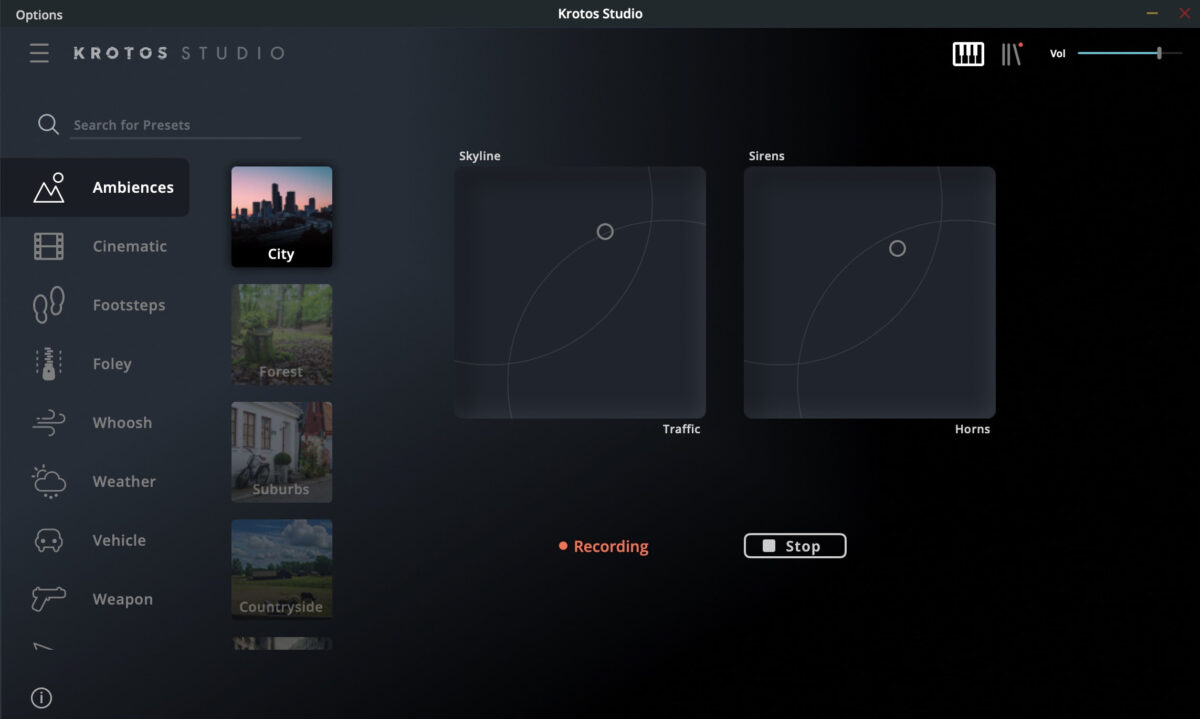Stop the recording
Screen dimensions: 1200x719
[x=795, y=546]
